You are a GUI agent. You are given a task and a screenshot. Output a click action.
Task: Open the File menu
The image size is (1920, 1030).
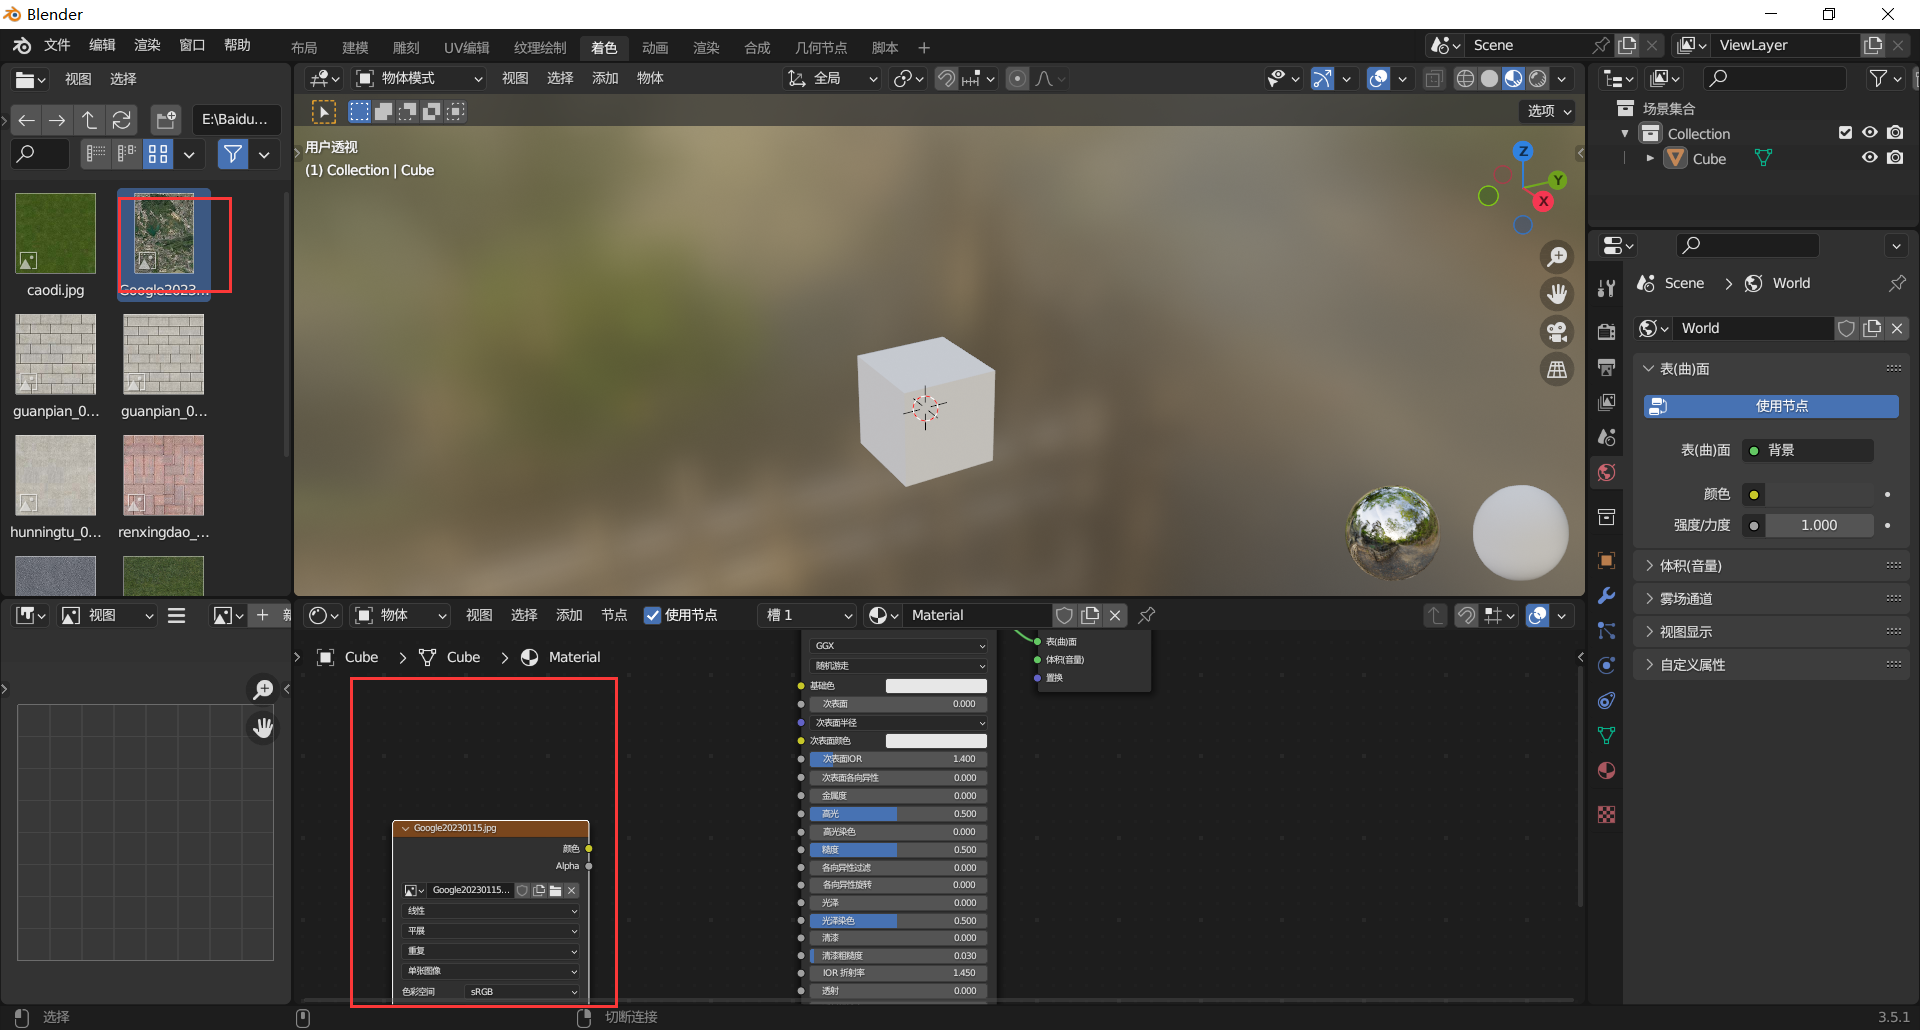click(57, 45)
